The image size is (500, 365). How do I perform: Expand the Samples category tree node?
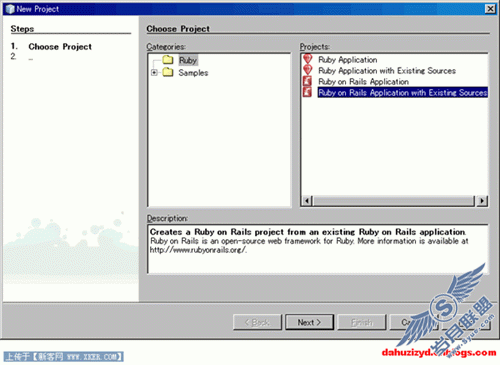coord(154,72)
